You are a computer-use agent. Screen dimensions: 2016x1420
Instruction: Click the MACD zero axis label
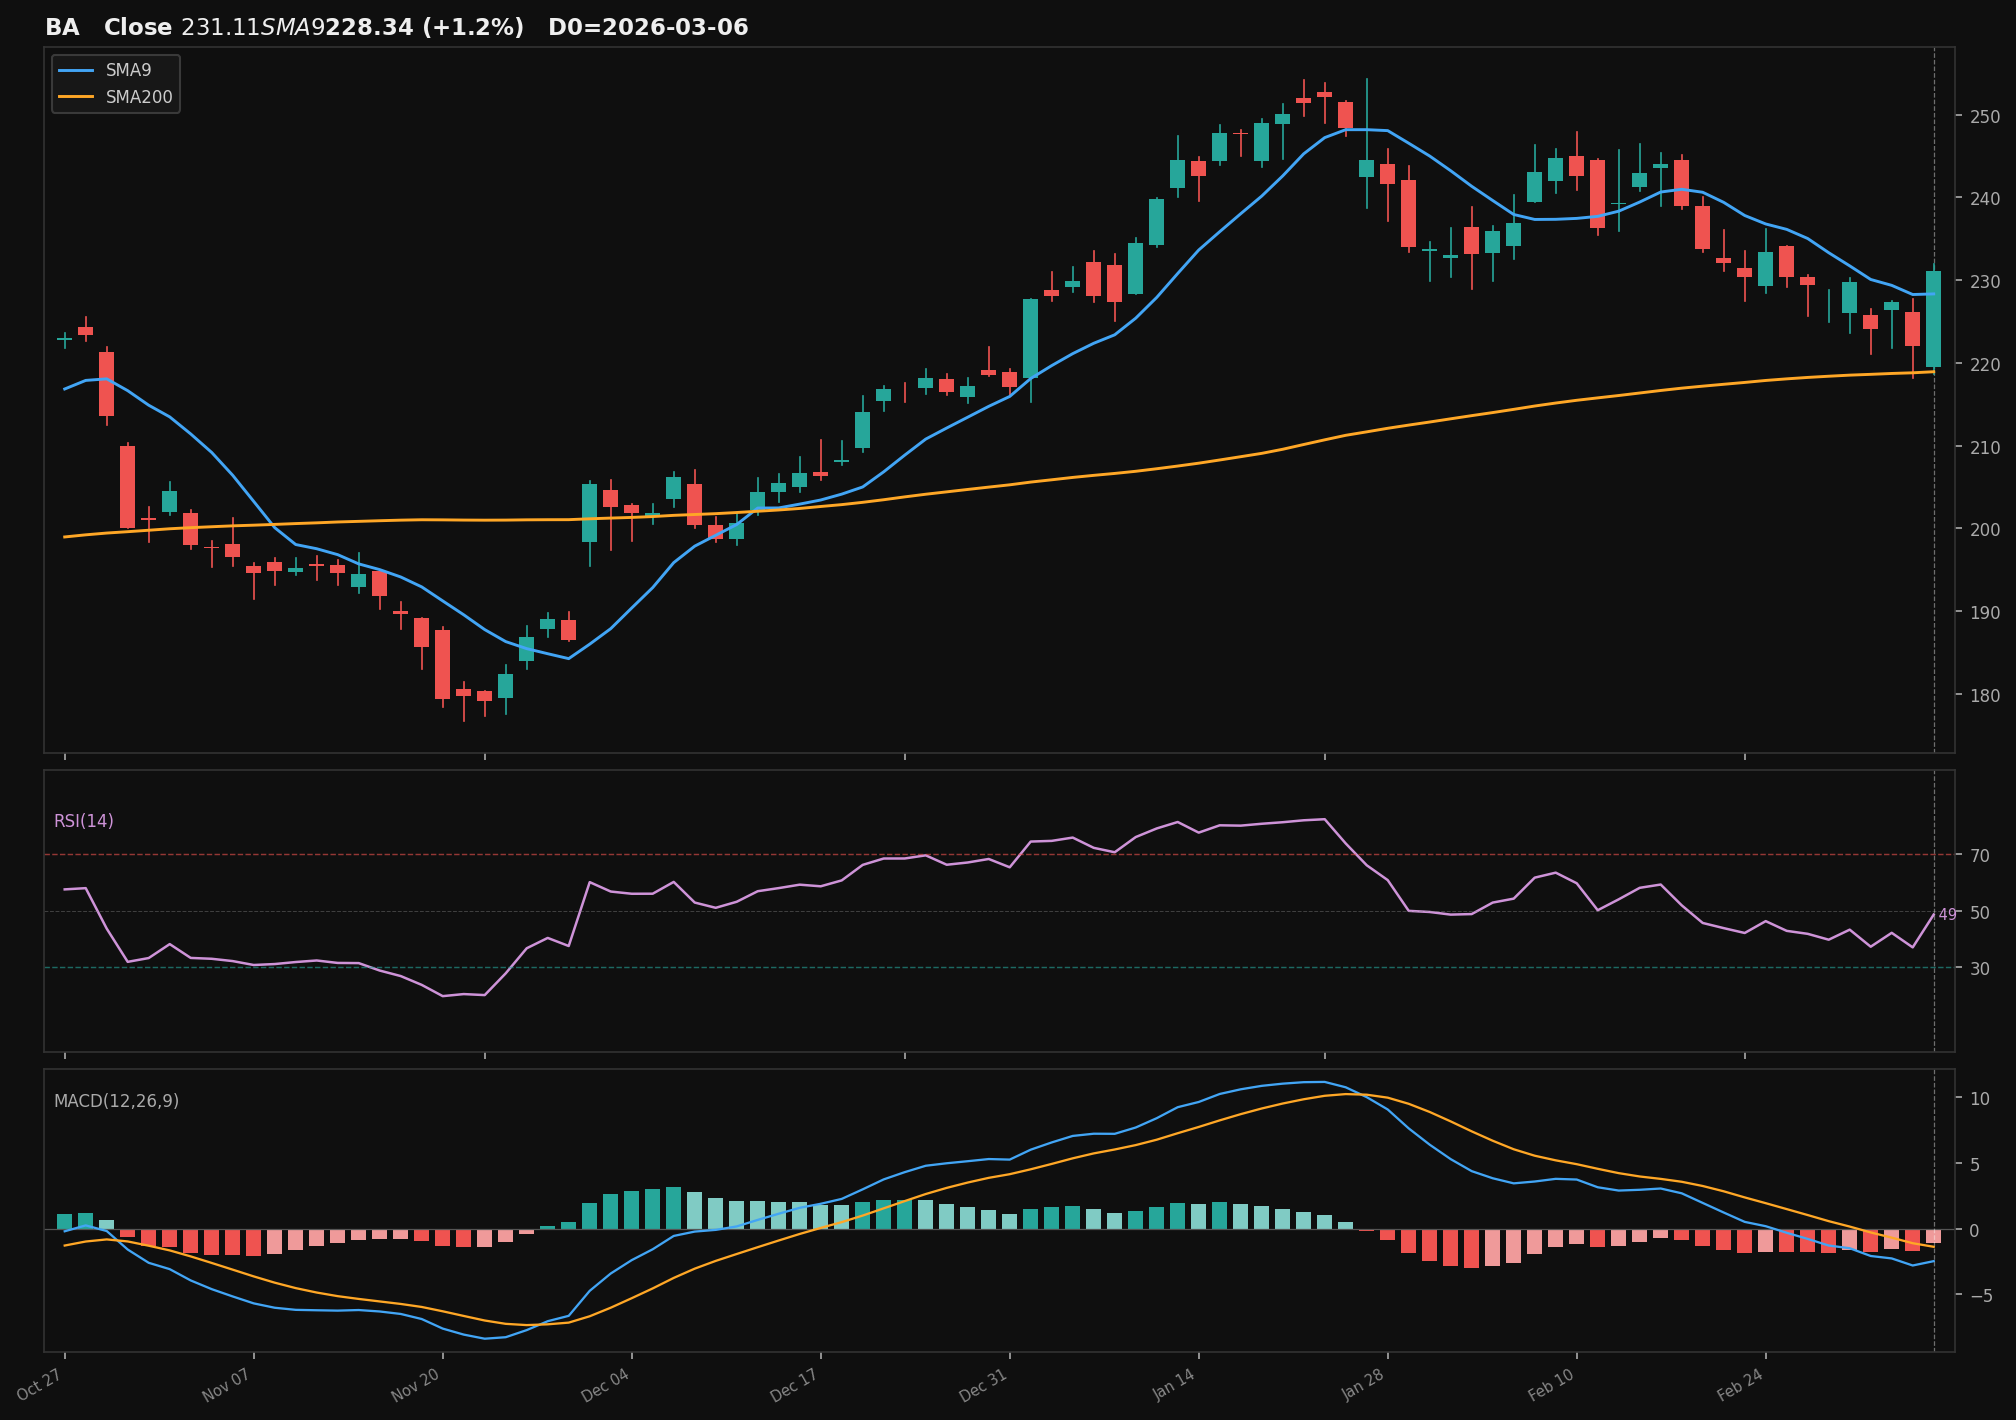point(1974,1230)
